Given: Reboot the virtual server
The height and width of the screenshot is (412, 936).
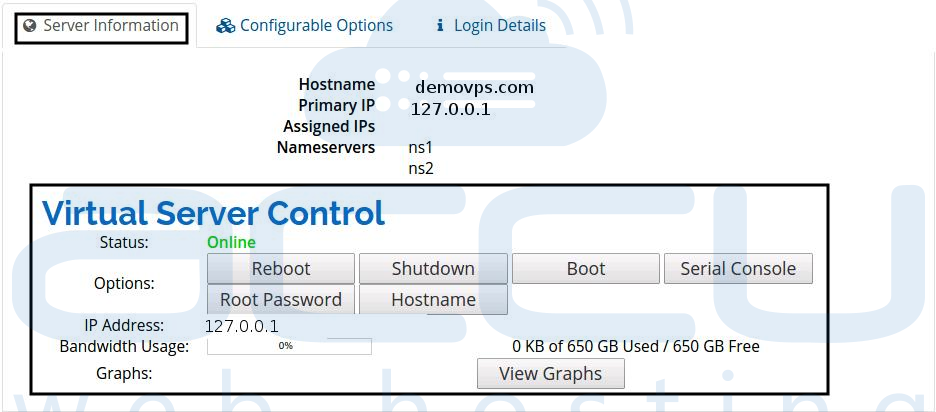Looking at the screenshot, I should pos(281,269).
